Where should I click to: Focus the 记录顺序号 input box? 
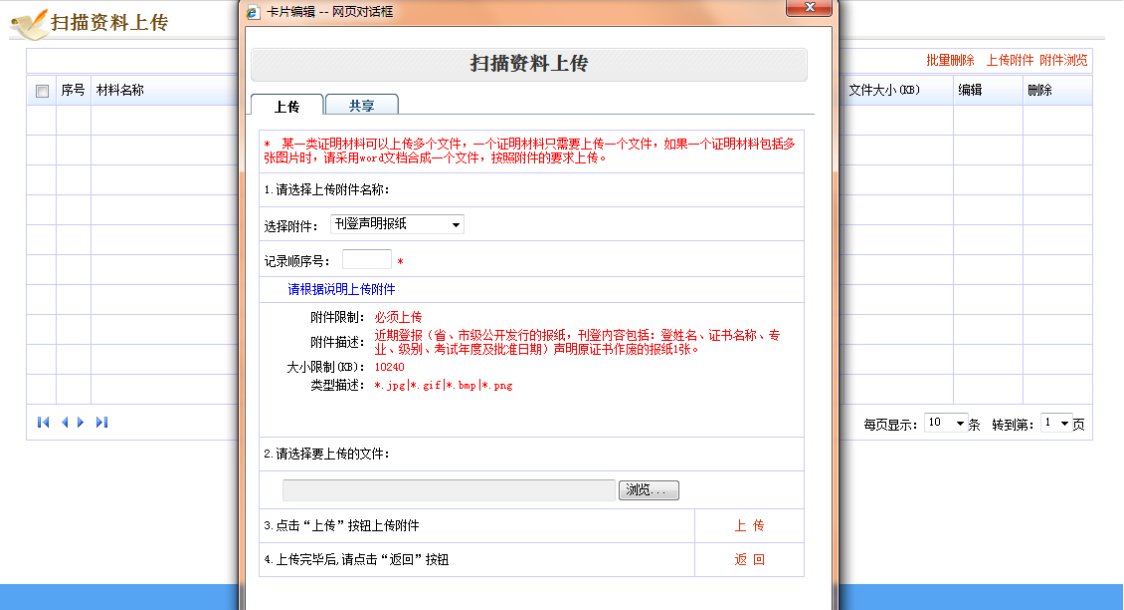367,259
